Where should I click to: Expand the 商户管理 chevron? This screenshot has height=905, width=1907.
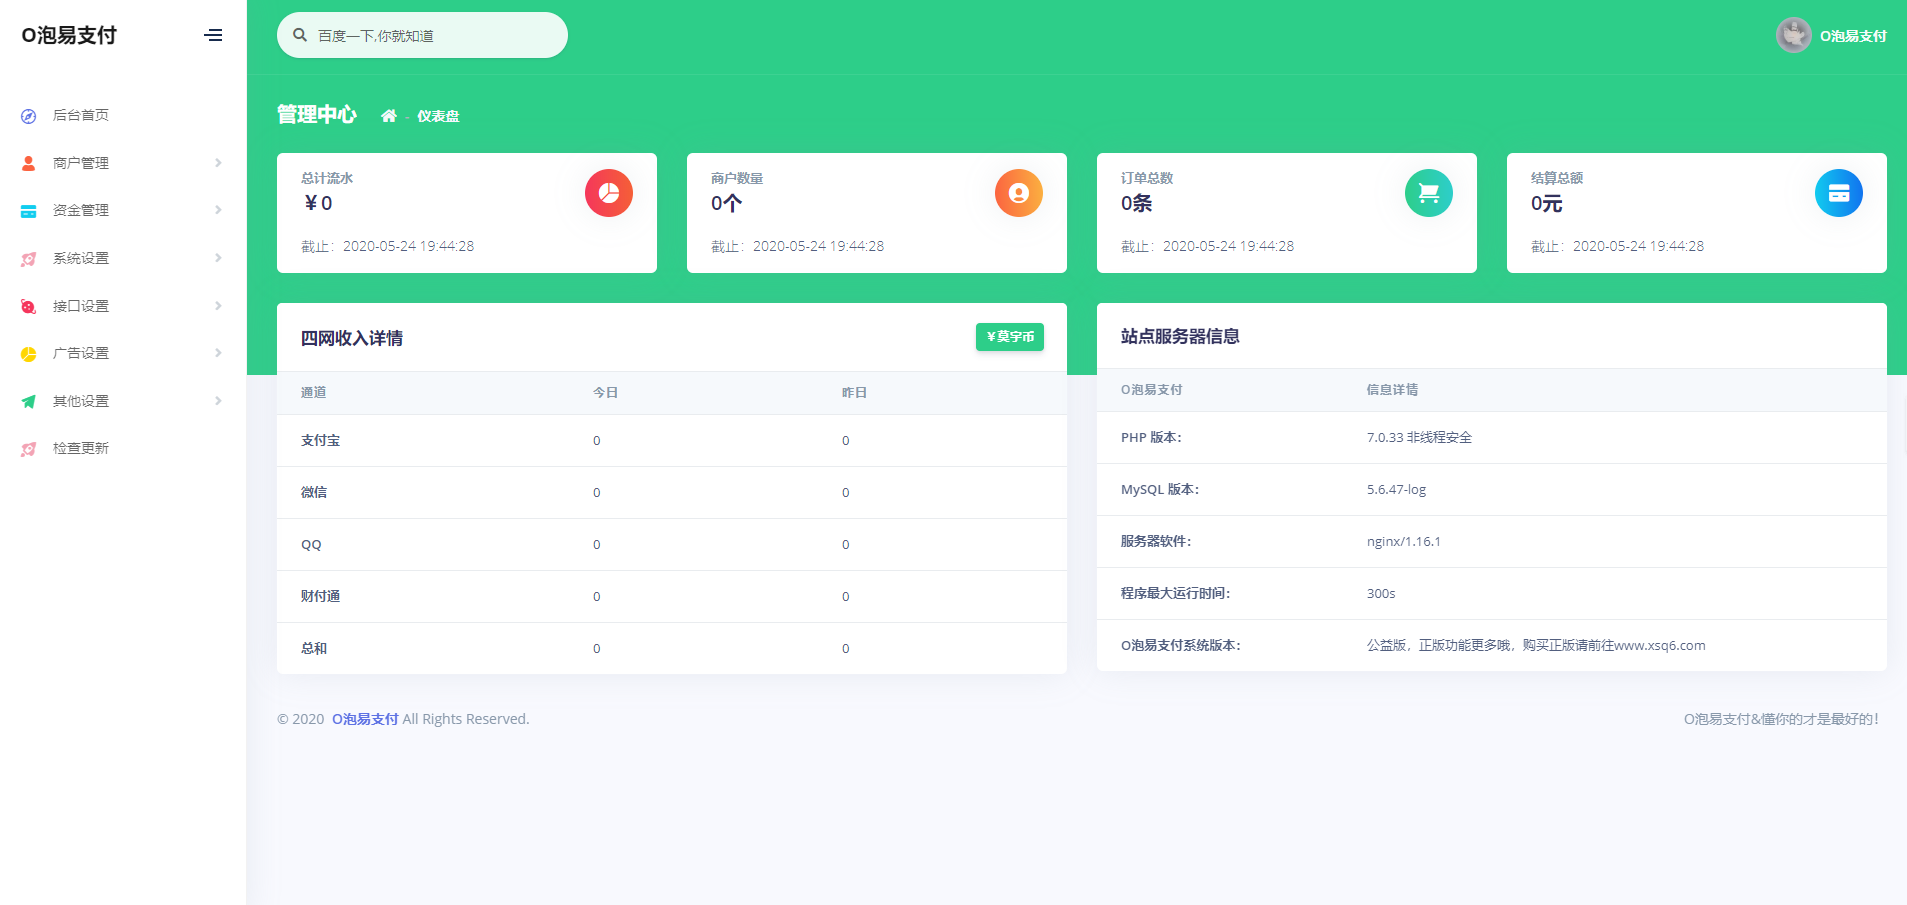pos(218,162)
